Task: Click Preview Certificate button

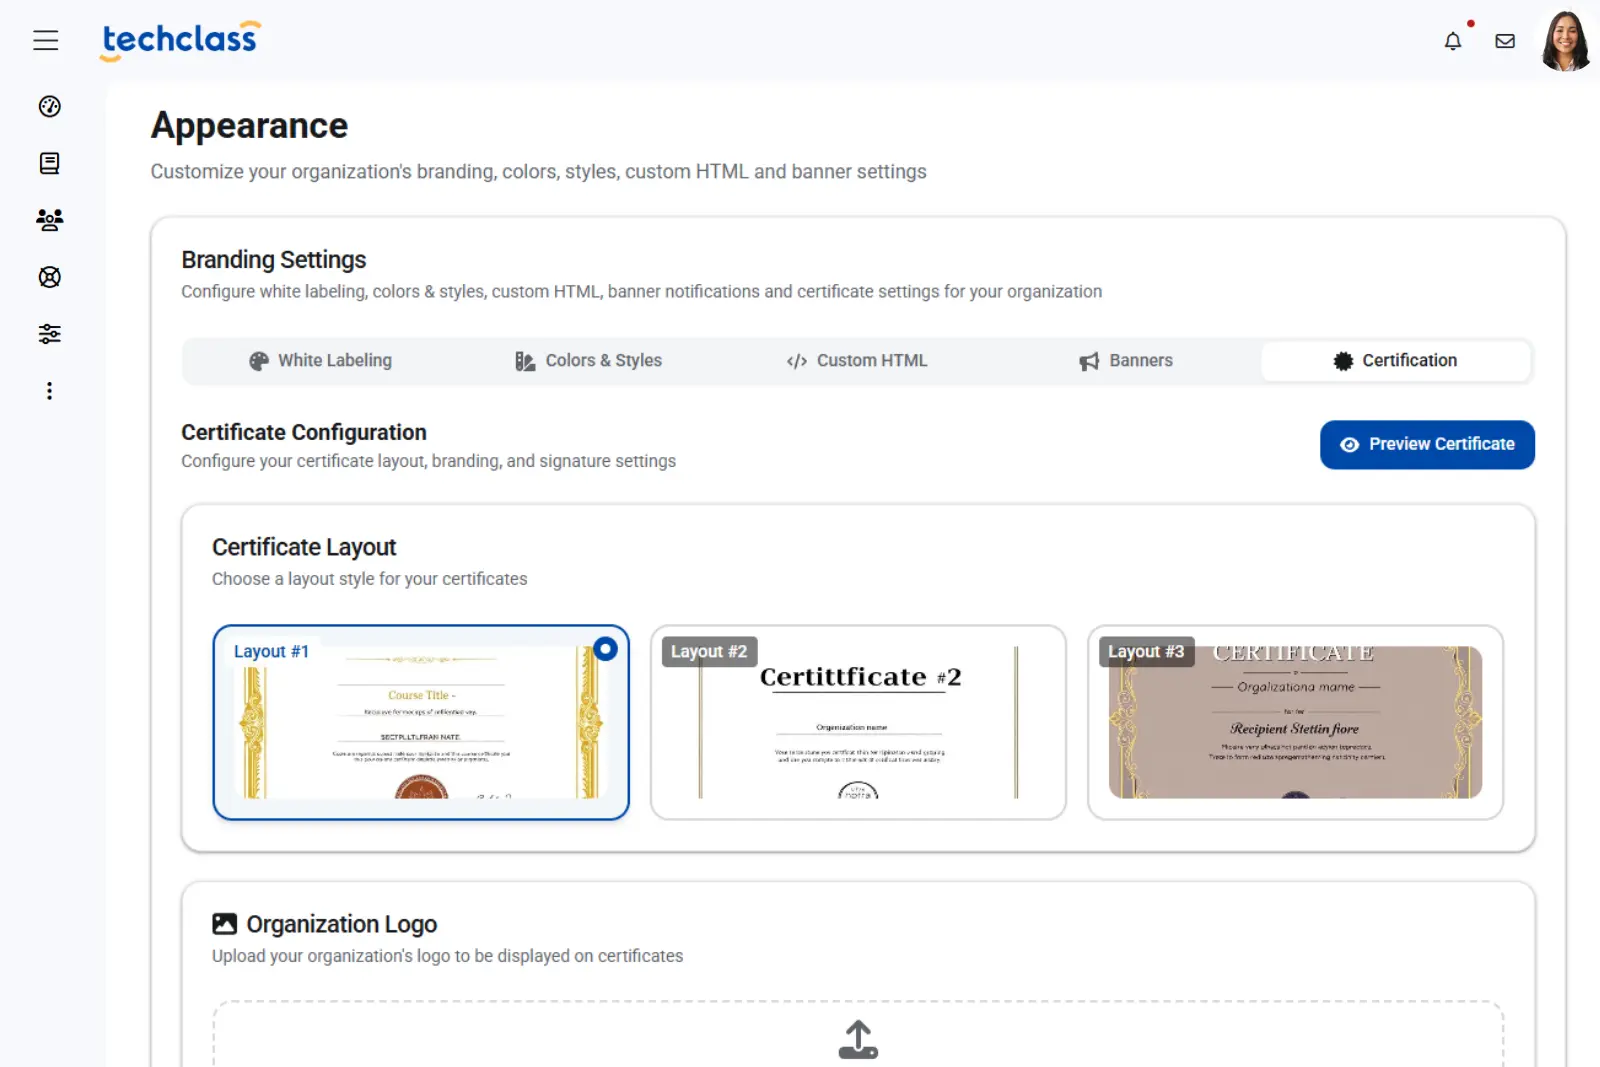Action: (1427, 445)
